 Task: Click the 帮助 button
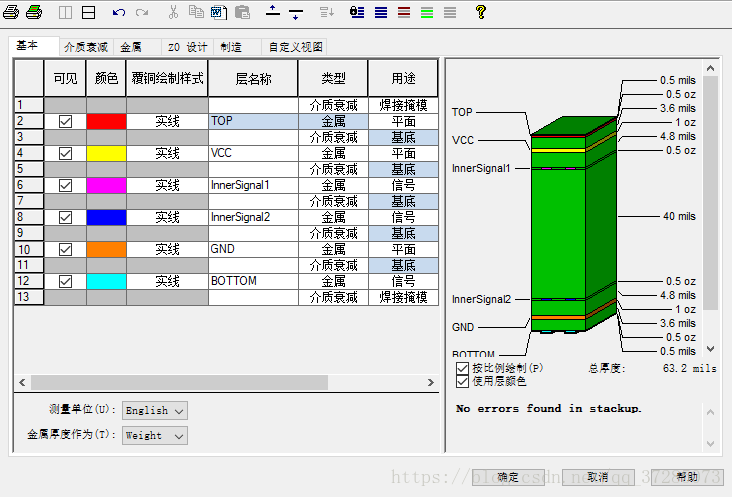click(687, 477)
